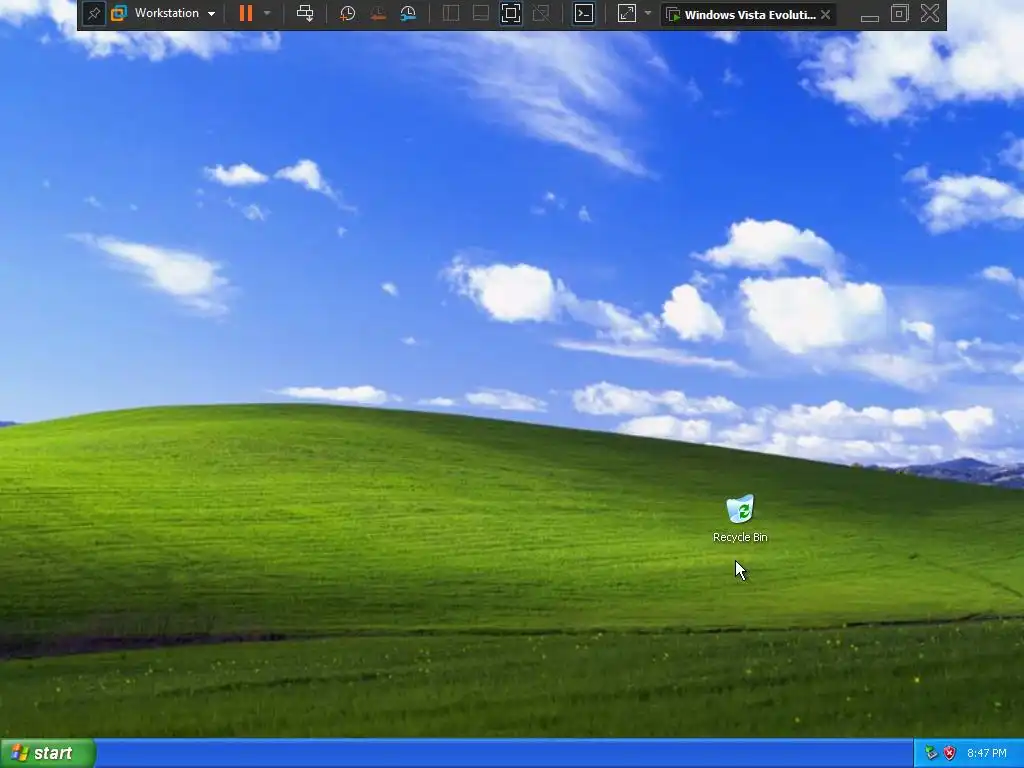
Task: Restore down the VMware window
Action: point(899,14)
